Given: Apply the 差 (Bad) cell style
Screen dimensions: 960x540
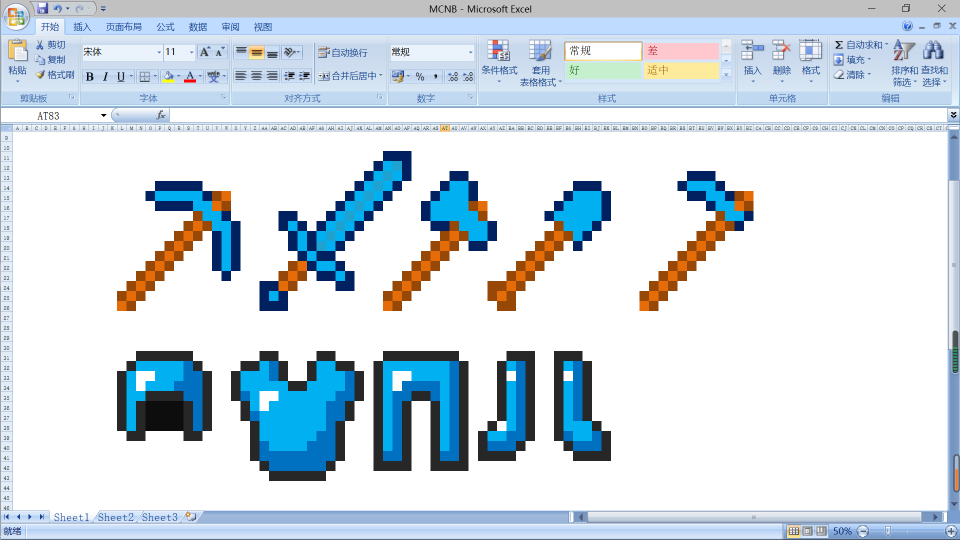Looking at the screenshot, I should (x=681, y=51).
